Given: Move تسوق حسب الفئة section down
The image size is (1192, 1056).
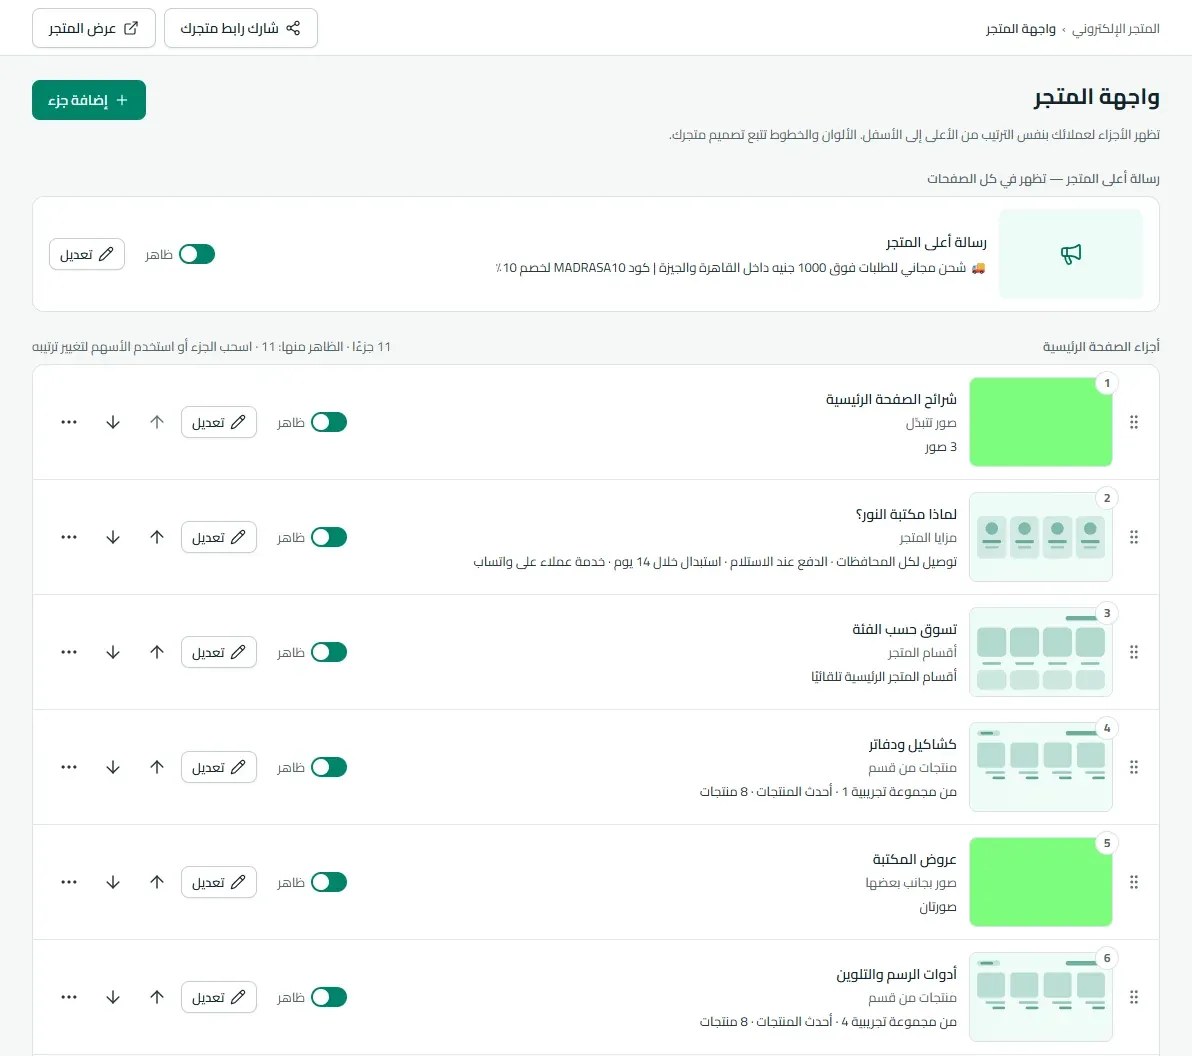Looking at the screenshot, I should coord(113,652).
